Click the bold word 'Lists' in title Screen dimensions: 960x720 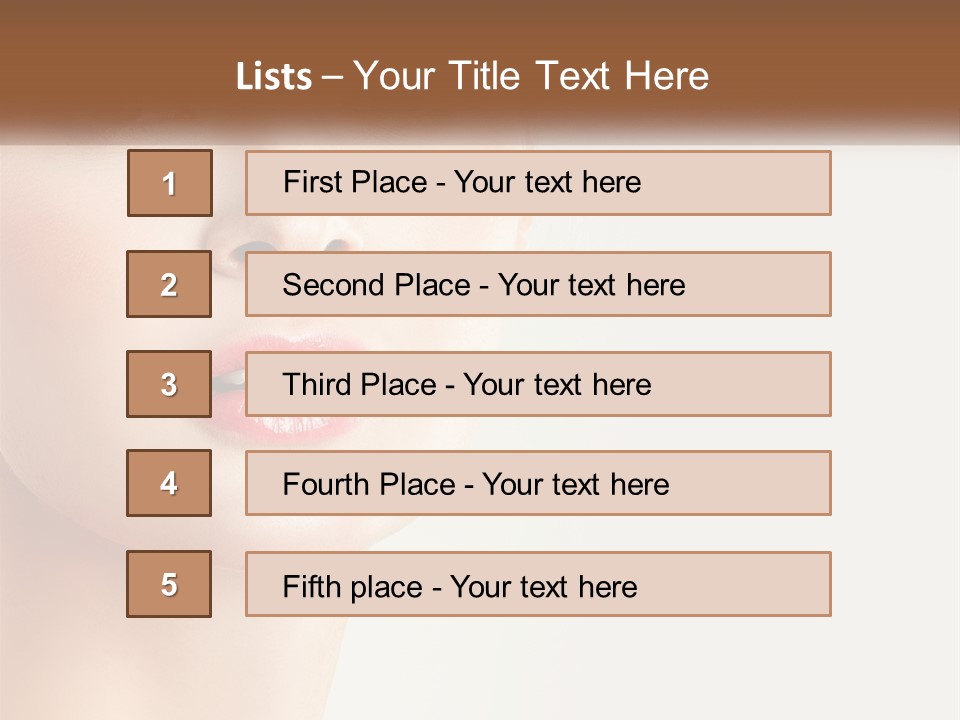(274, 77)
